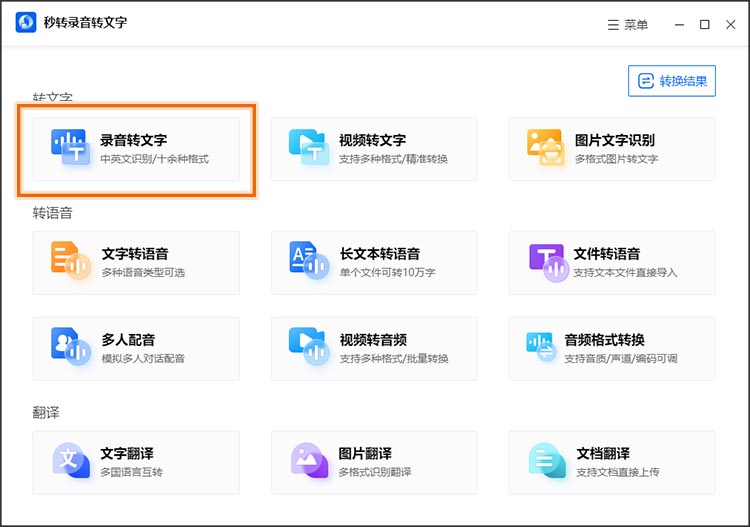Click the 文档翻译 teal document icon
The image size is (750, 527).
coord(547,460)
